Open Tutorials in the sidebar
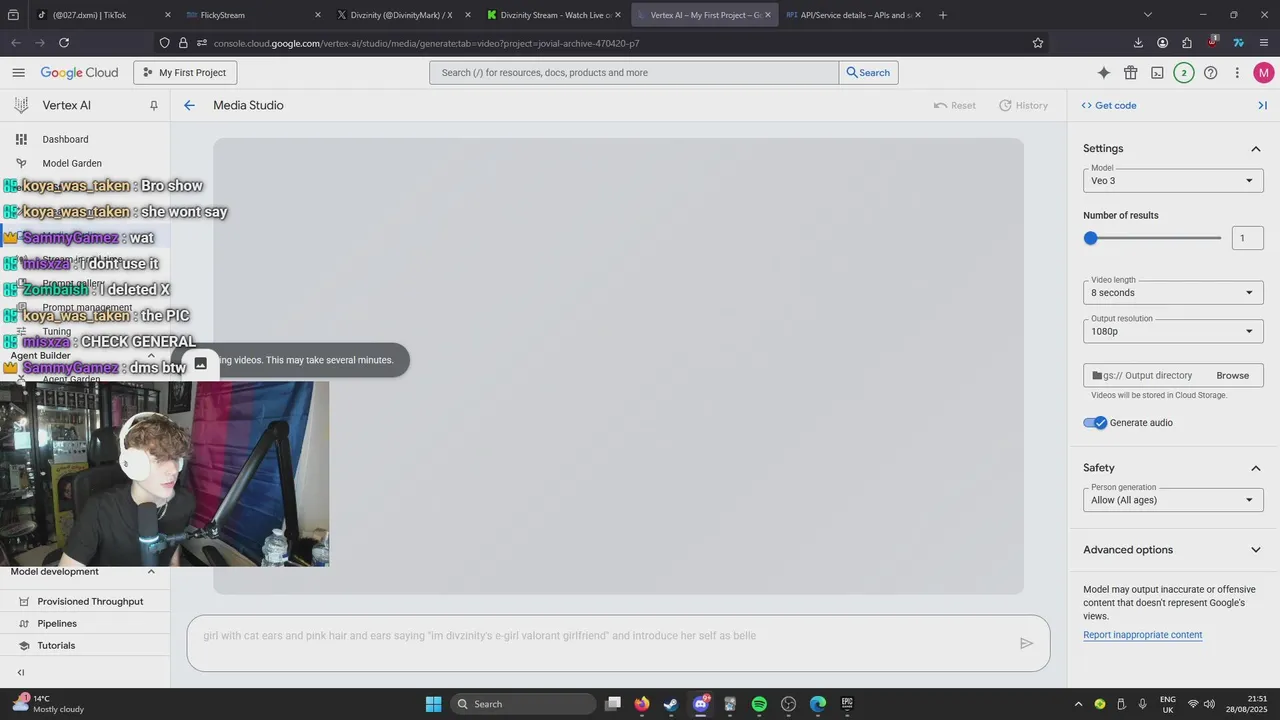The width and height of the screenshot is (1280, 720). click(x=56, y=645)
